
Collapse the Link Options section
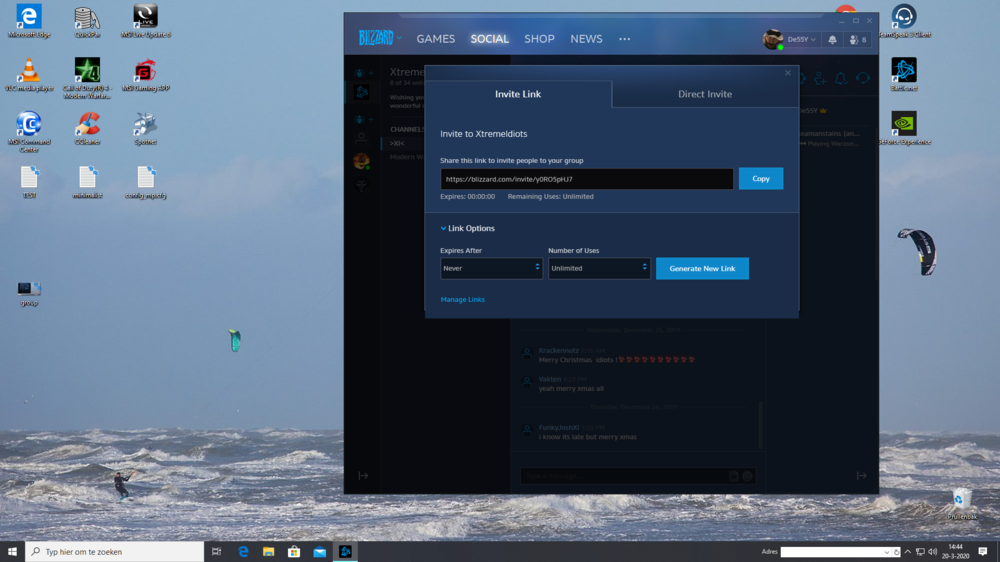click(x=468, y=228)
